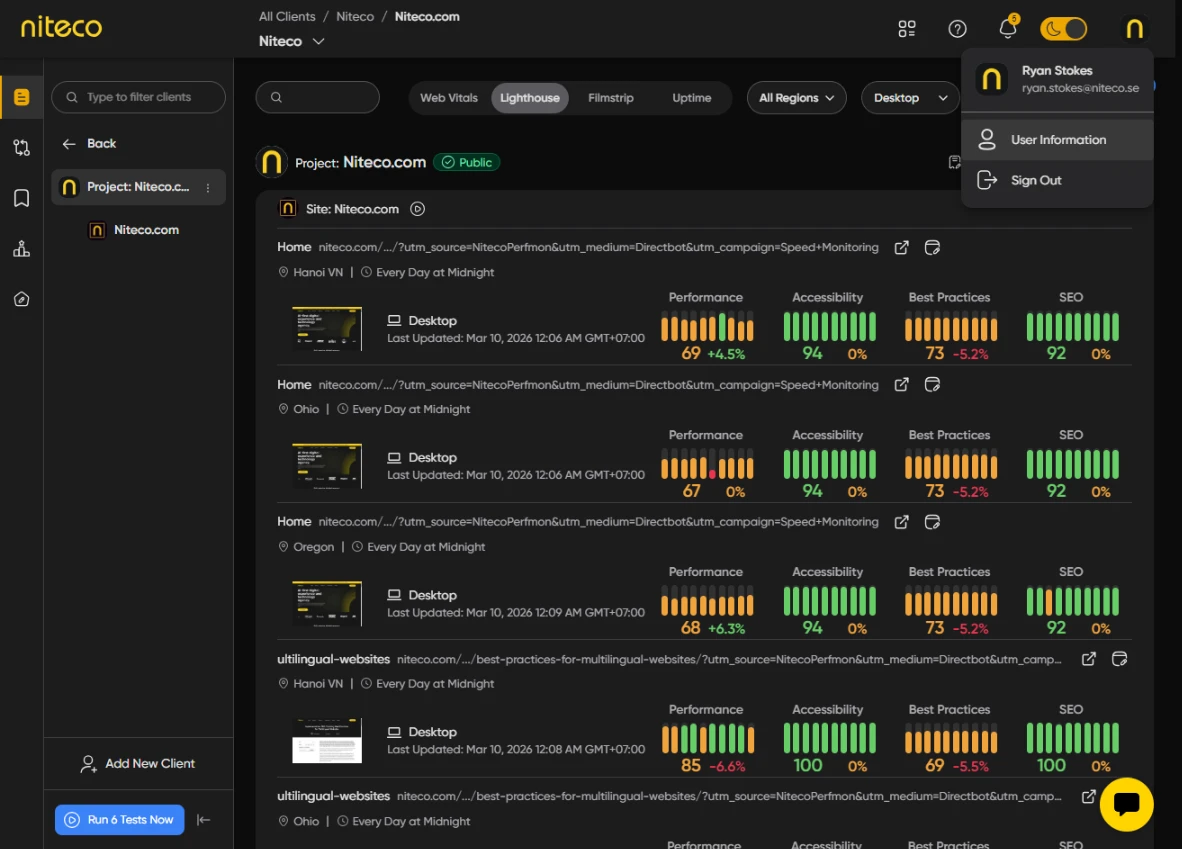Collapse the sidebar with the arrow icon
Screen dimensions: 1182x849
(x=204, y=820)
